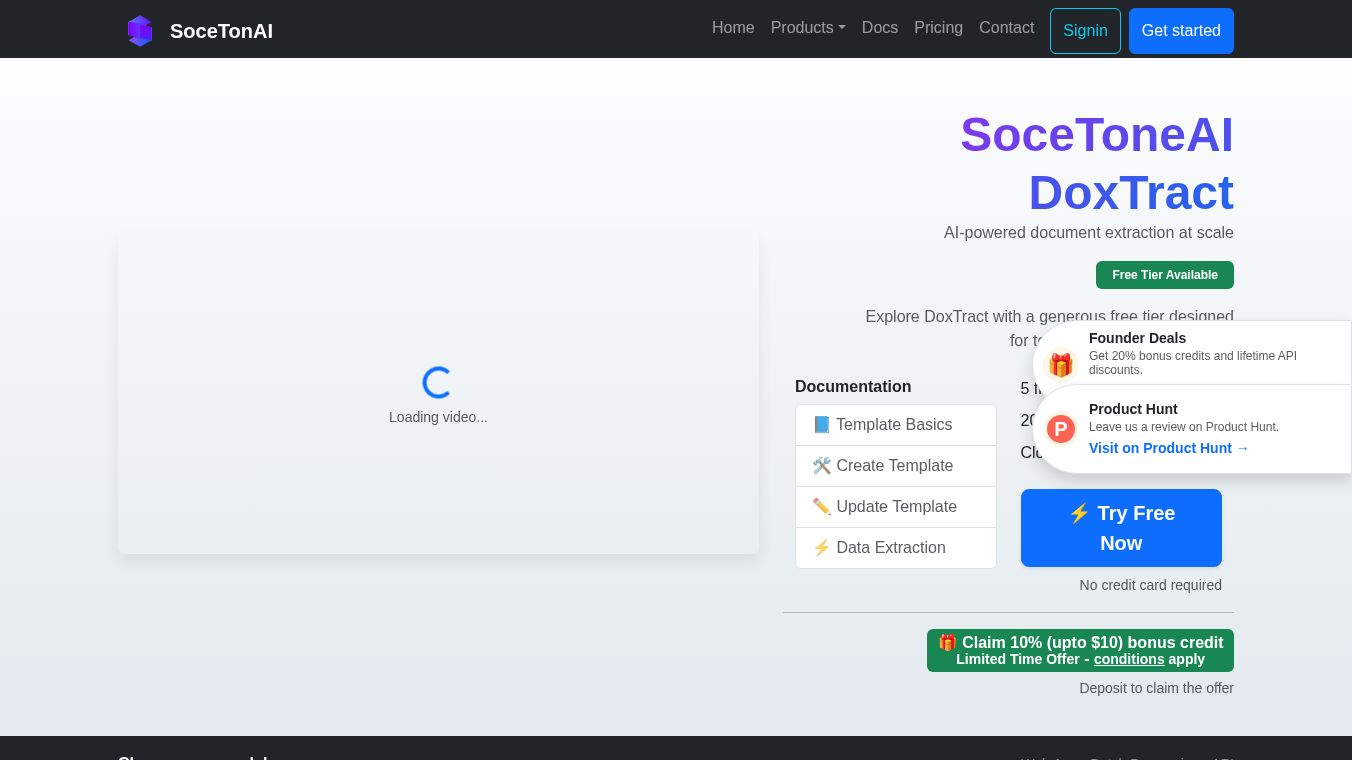Open Update Template documentation
Image resolution: width=1352 pixels, height=760 pixels.
(x=896, y=507)
